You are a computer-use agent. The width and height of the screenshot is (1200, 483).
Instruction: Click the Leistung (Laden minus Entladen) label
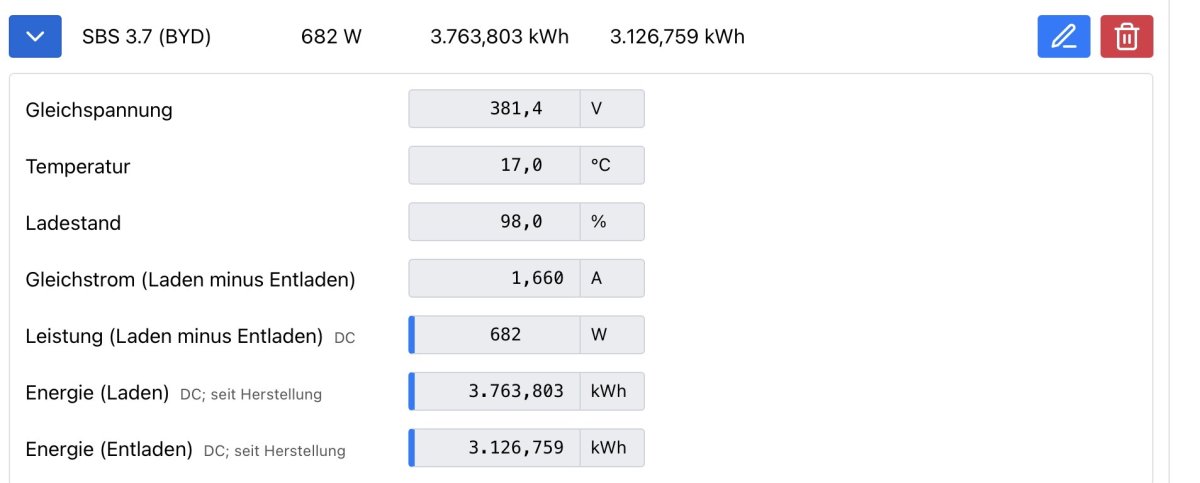tap(174, 337)
